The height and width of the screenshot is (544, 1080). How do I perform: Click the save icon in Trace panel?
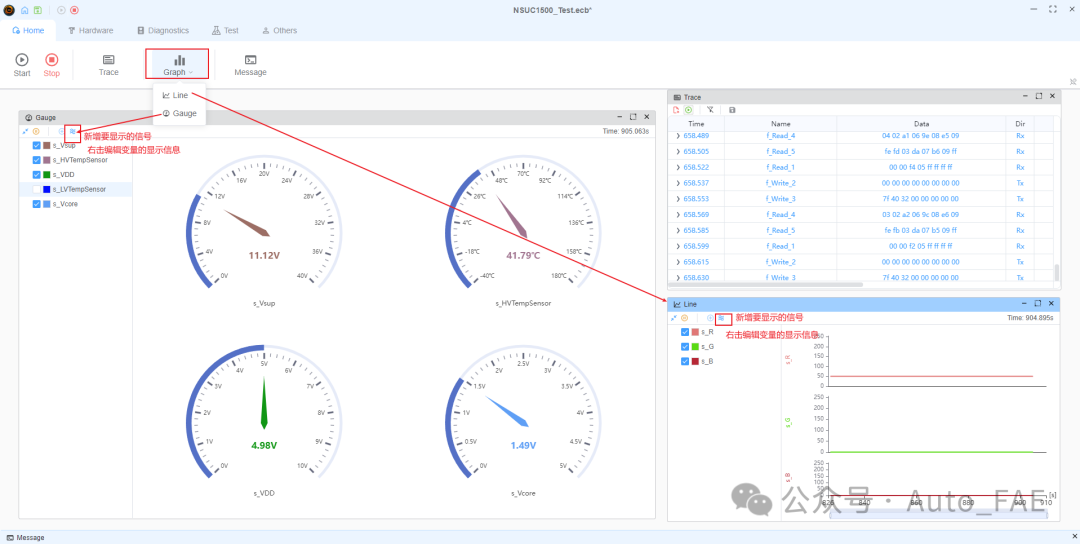[x=732, y=110]
